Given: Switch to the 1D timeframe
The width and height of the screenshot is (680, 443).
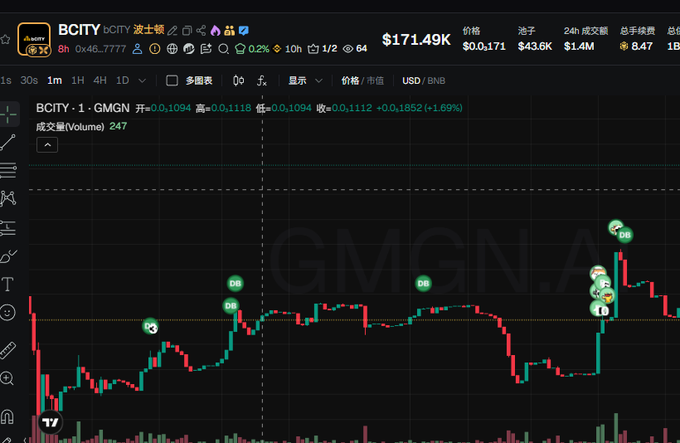Looking at the screenshot, I should click(122, 81).
